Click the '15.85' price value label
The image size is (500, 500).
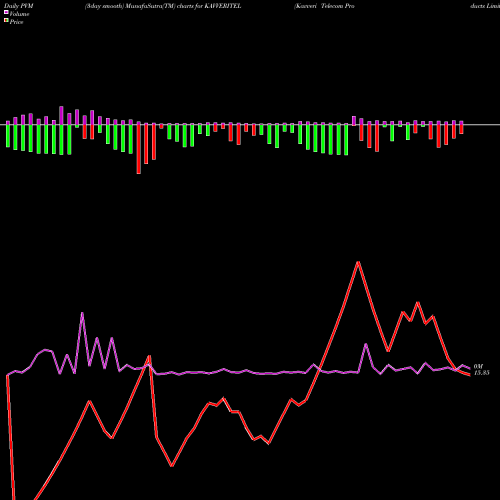482,373
